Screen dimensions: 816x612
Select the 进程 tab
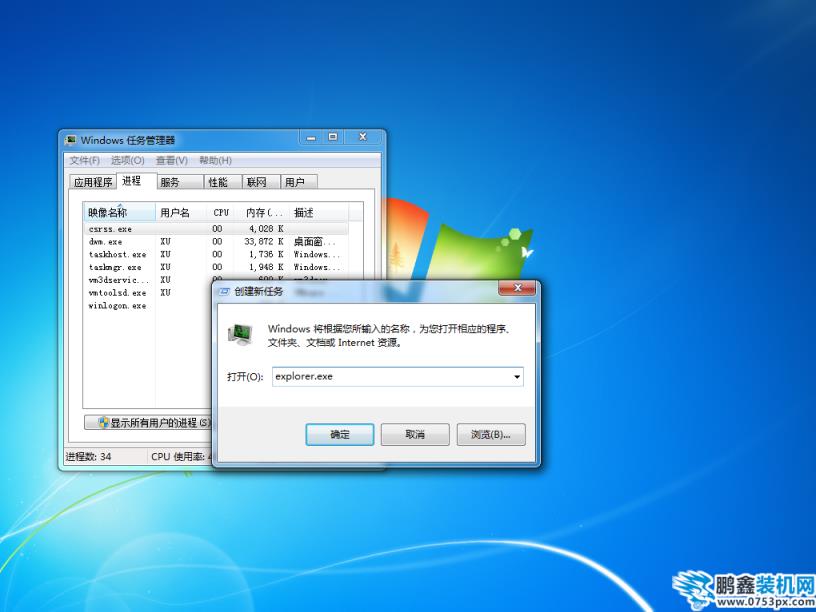click(136, 181)
